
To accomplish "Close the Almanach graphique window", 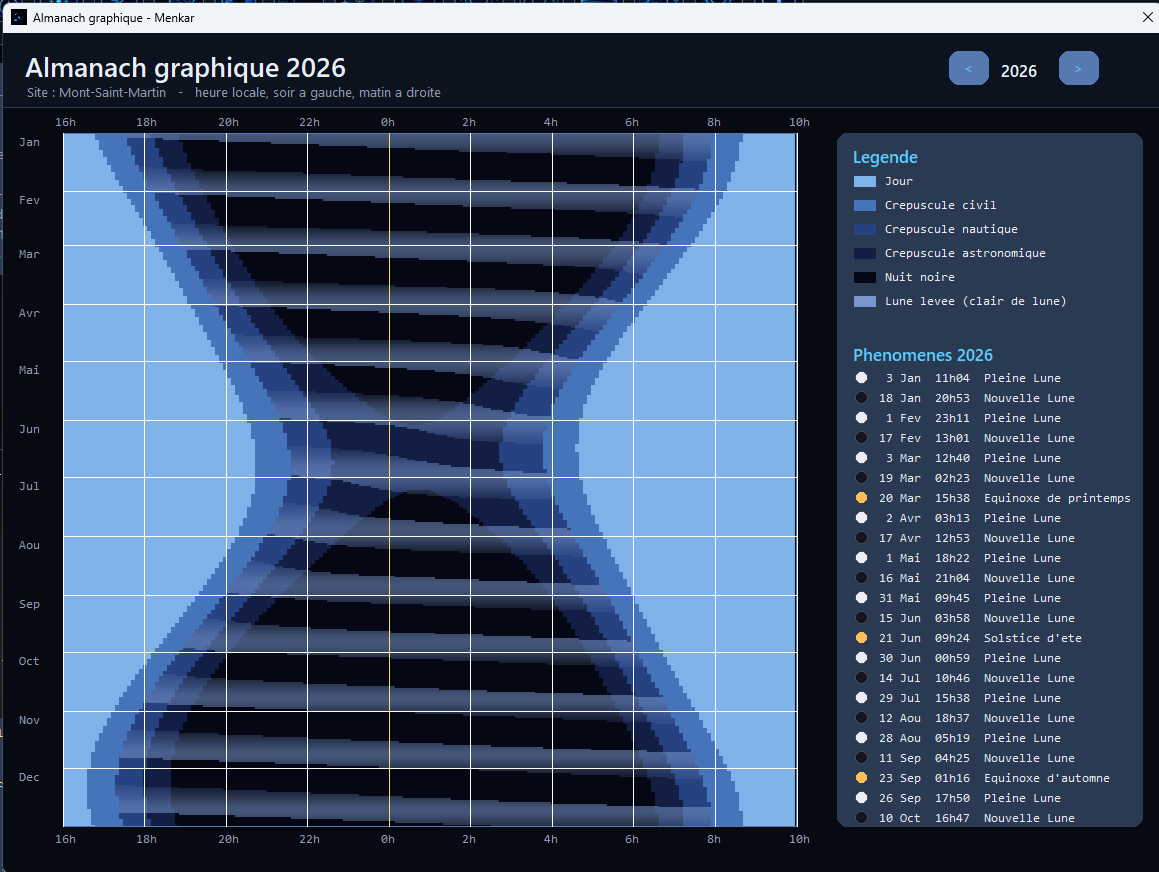I will tap(1147, 17).
